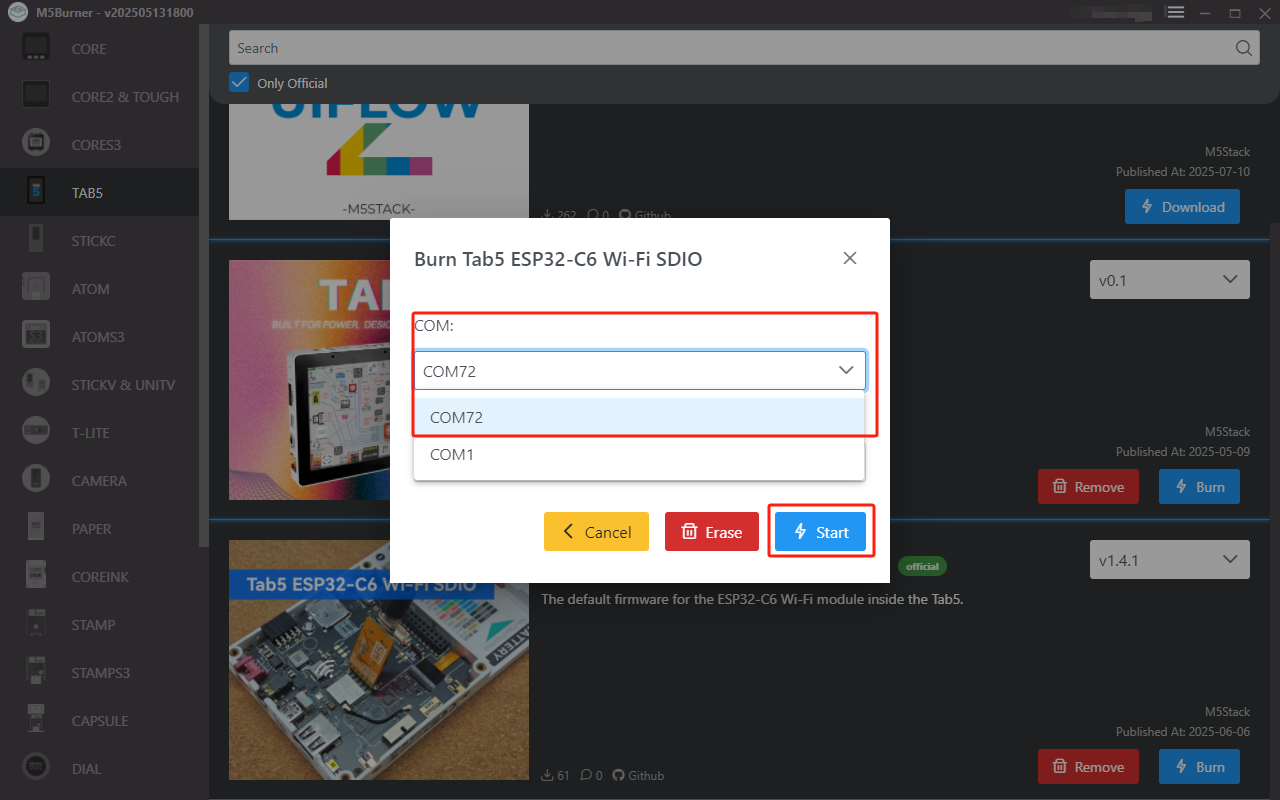Viewport: 1280px width, 800px height.
Task: Click the M5Burner app logo icon
Action: 17,12
